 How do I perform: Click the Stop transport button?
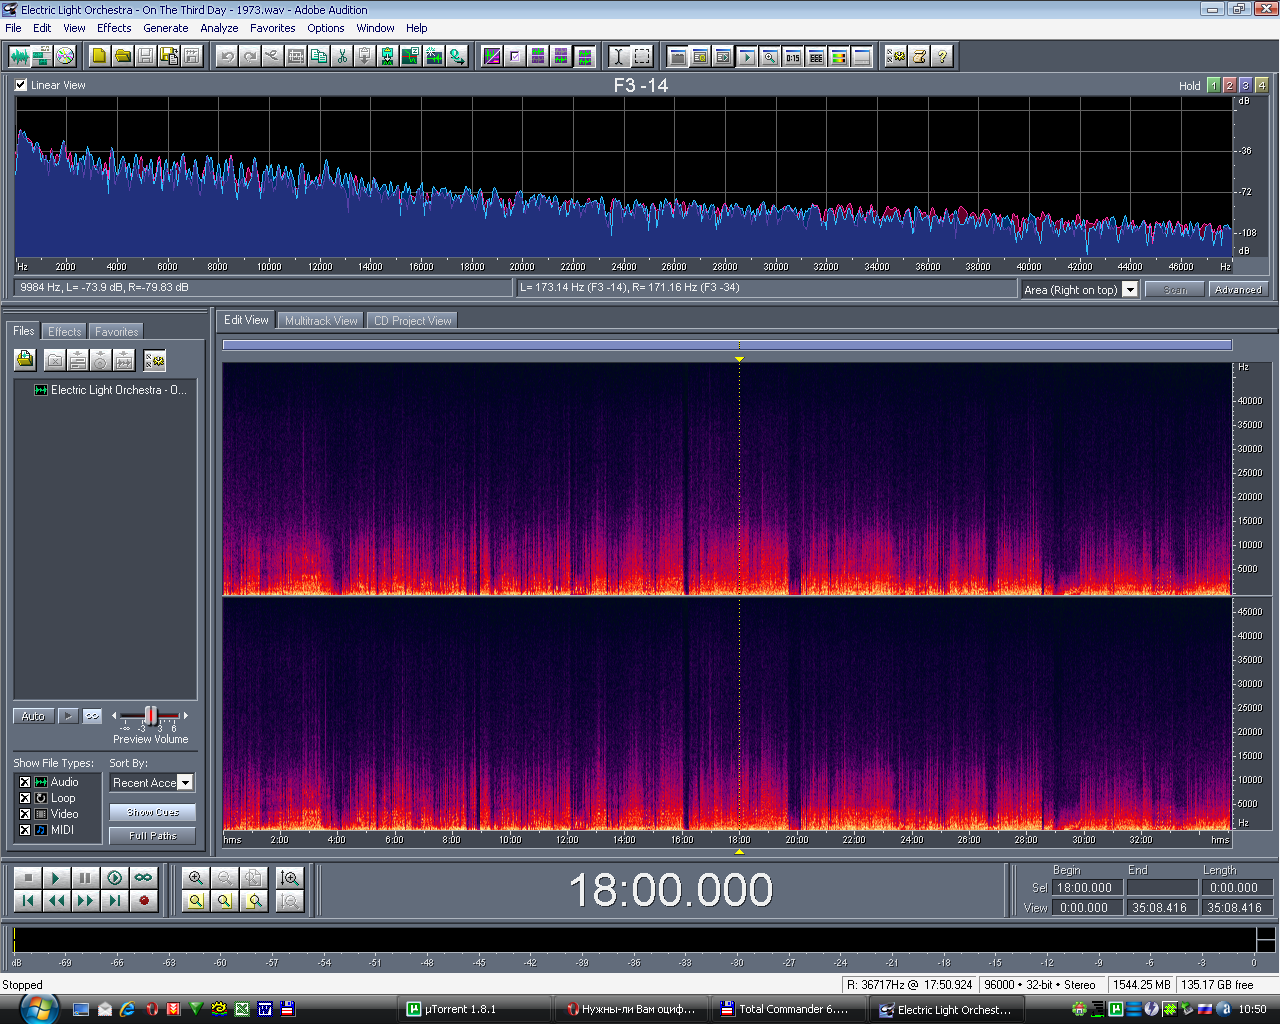tap(28, 878)
